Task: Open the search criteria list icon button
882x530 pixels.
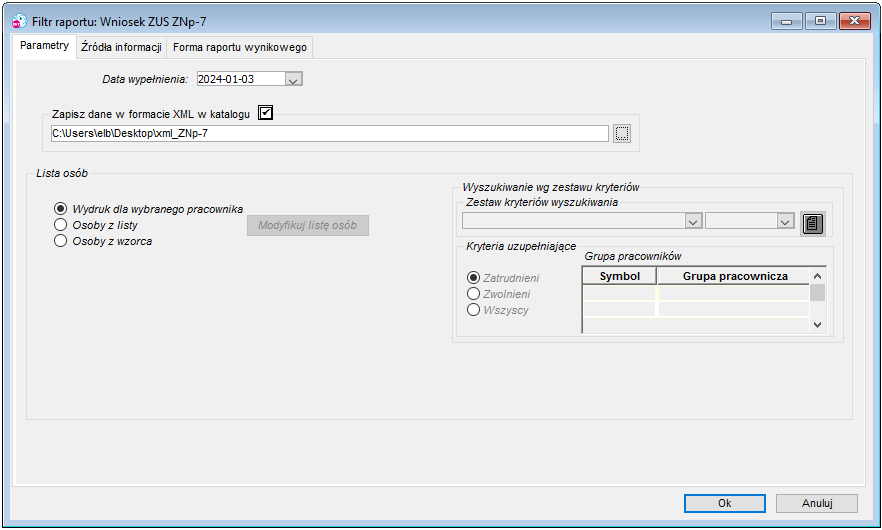Action: click(812, 223)
